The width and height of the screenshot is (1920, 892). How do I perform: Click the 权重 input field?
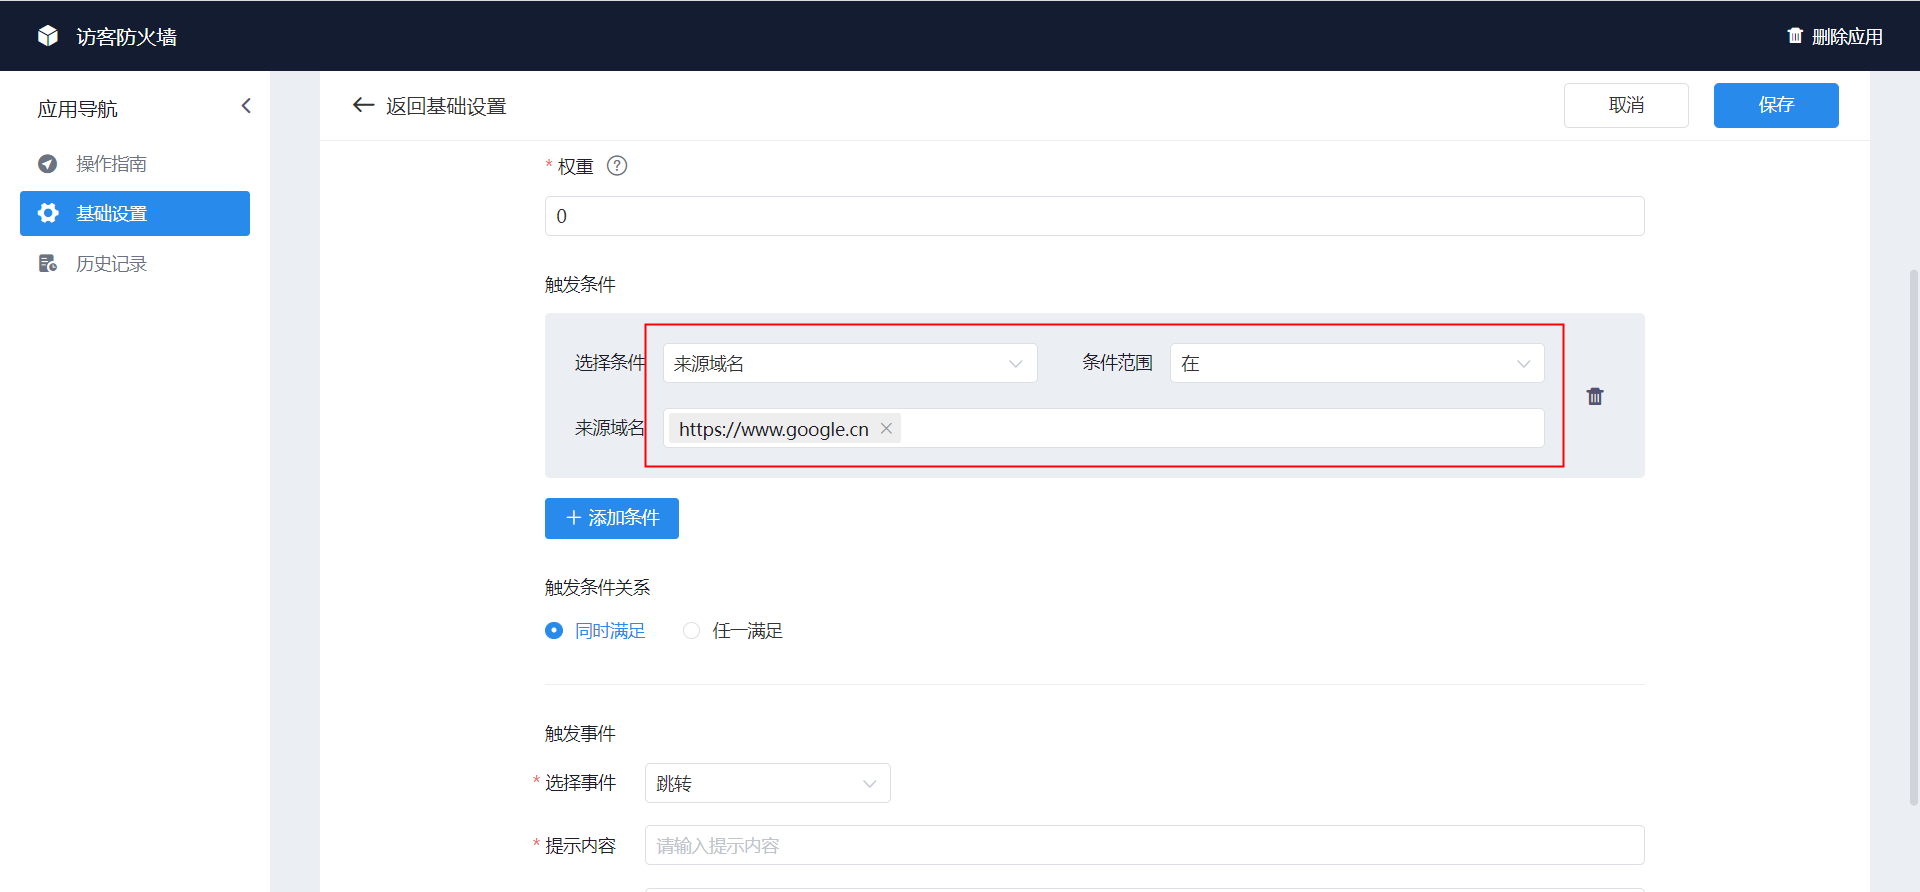click(1095, 216)
